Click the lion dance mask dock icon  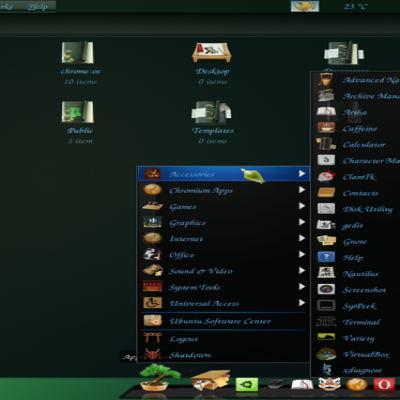pos(329,384)
